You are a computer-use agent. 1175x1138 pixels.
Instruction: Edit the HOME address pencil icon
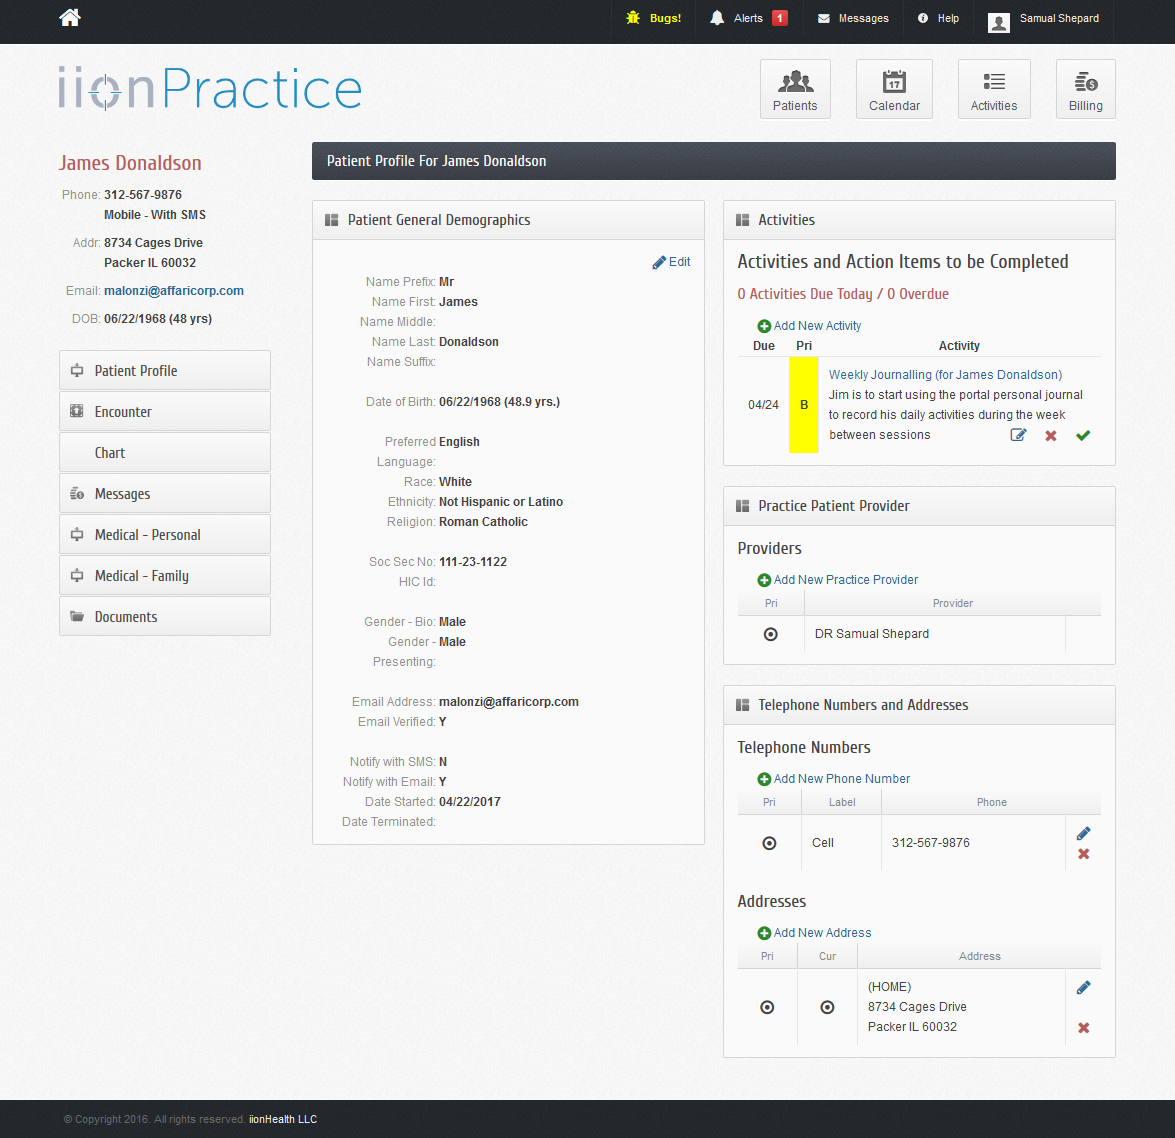point(1083,988)
